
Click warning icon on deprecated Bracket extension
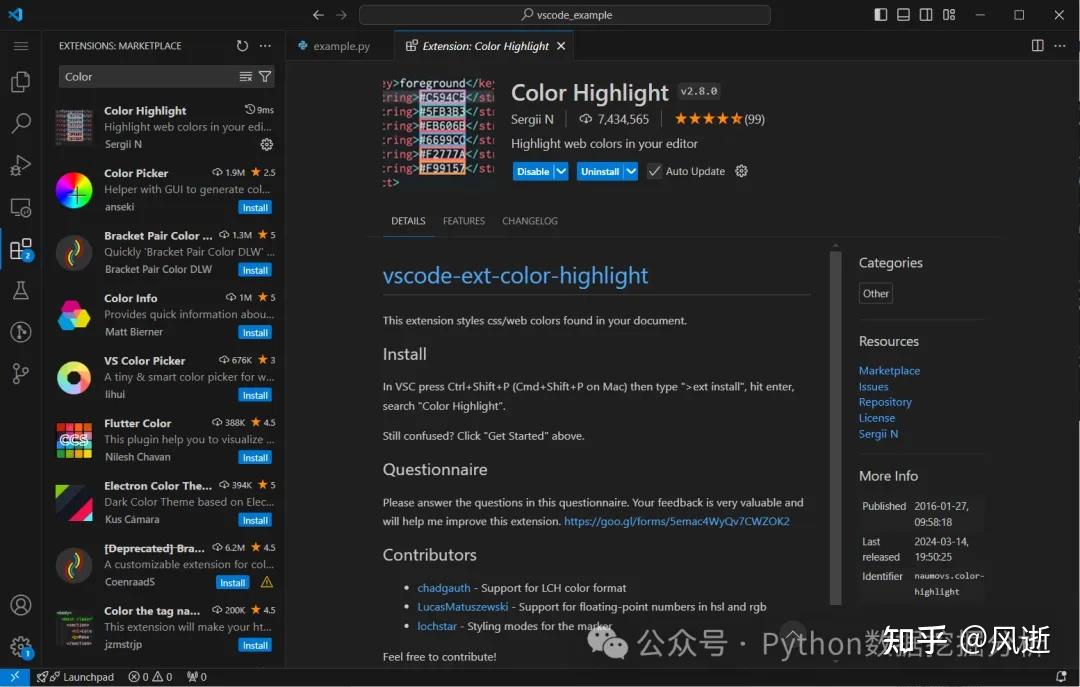267,582
